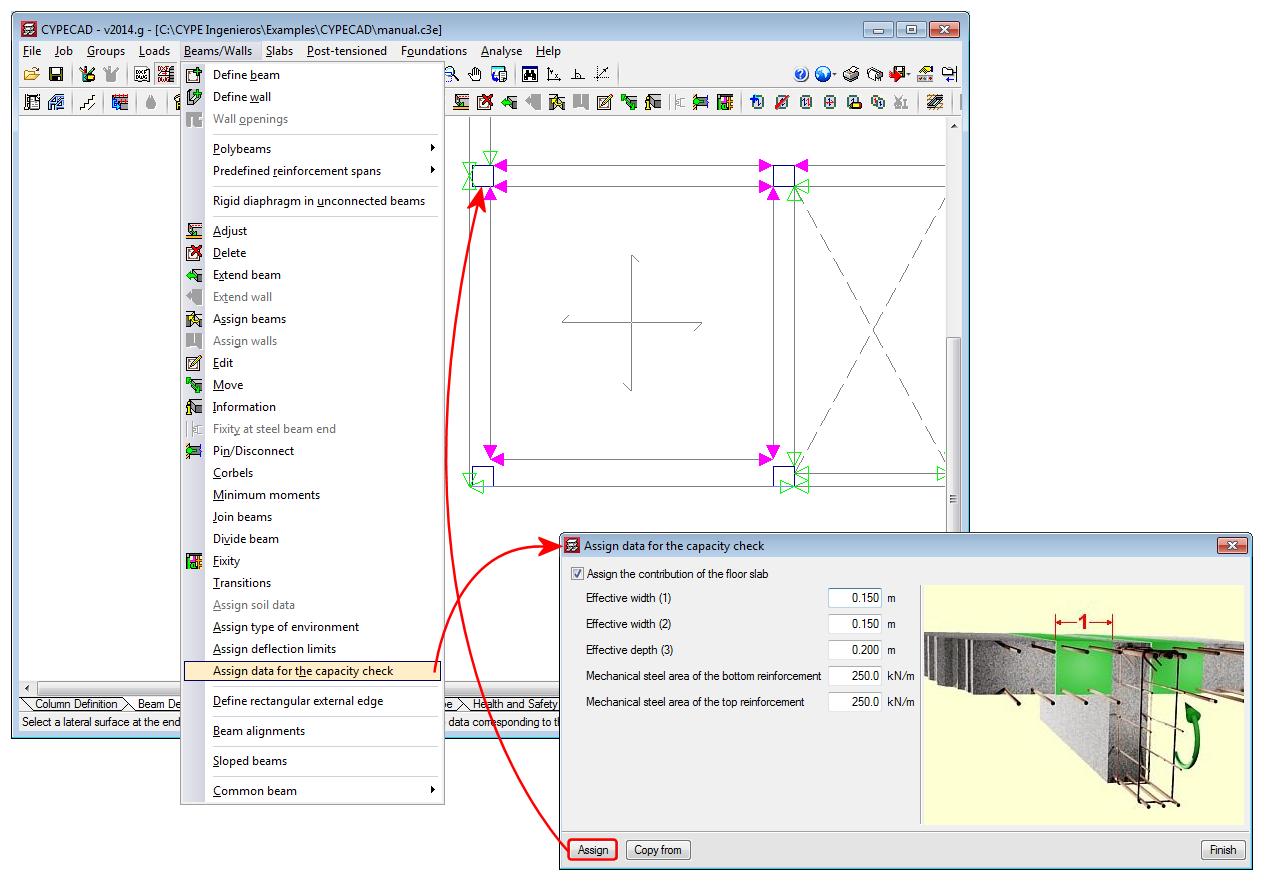The height and width of the screenshot is (895, 1271).
Task: Click the Save floppy disk icon
Action: click(x=56, y=74)
